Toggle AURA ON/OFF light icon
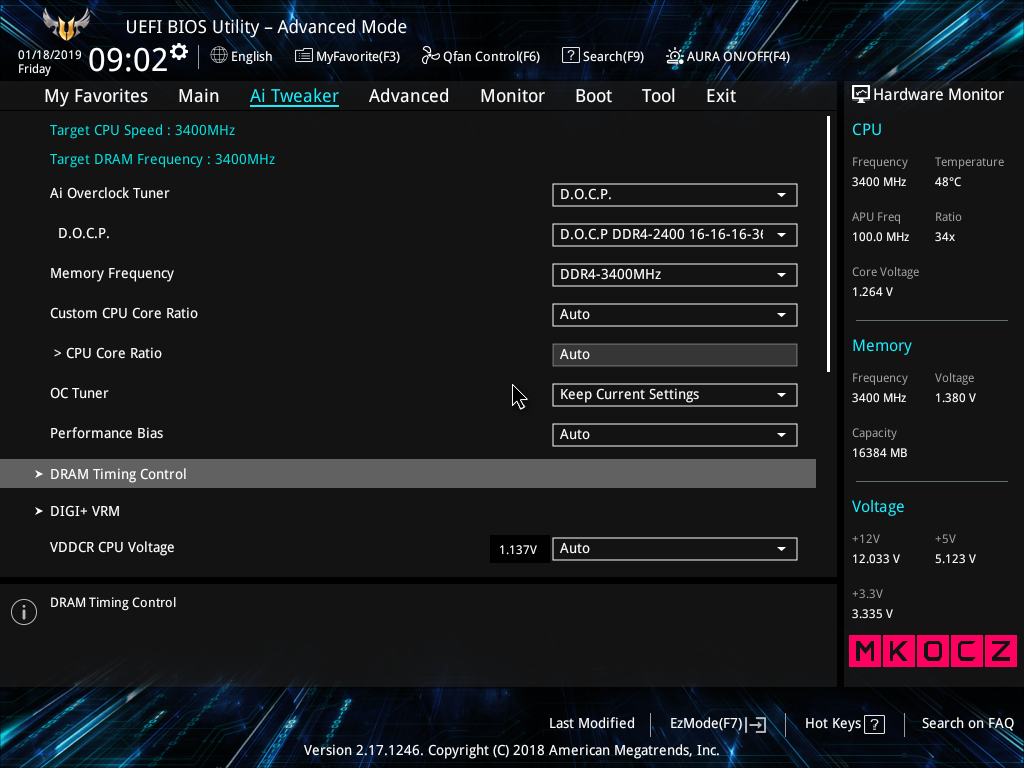This screenshot has height=768, width=1024. click(674, 56)
